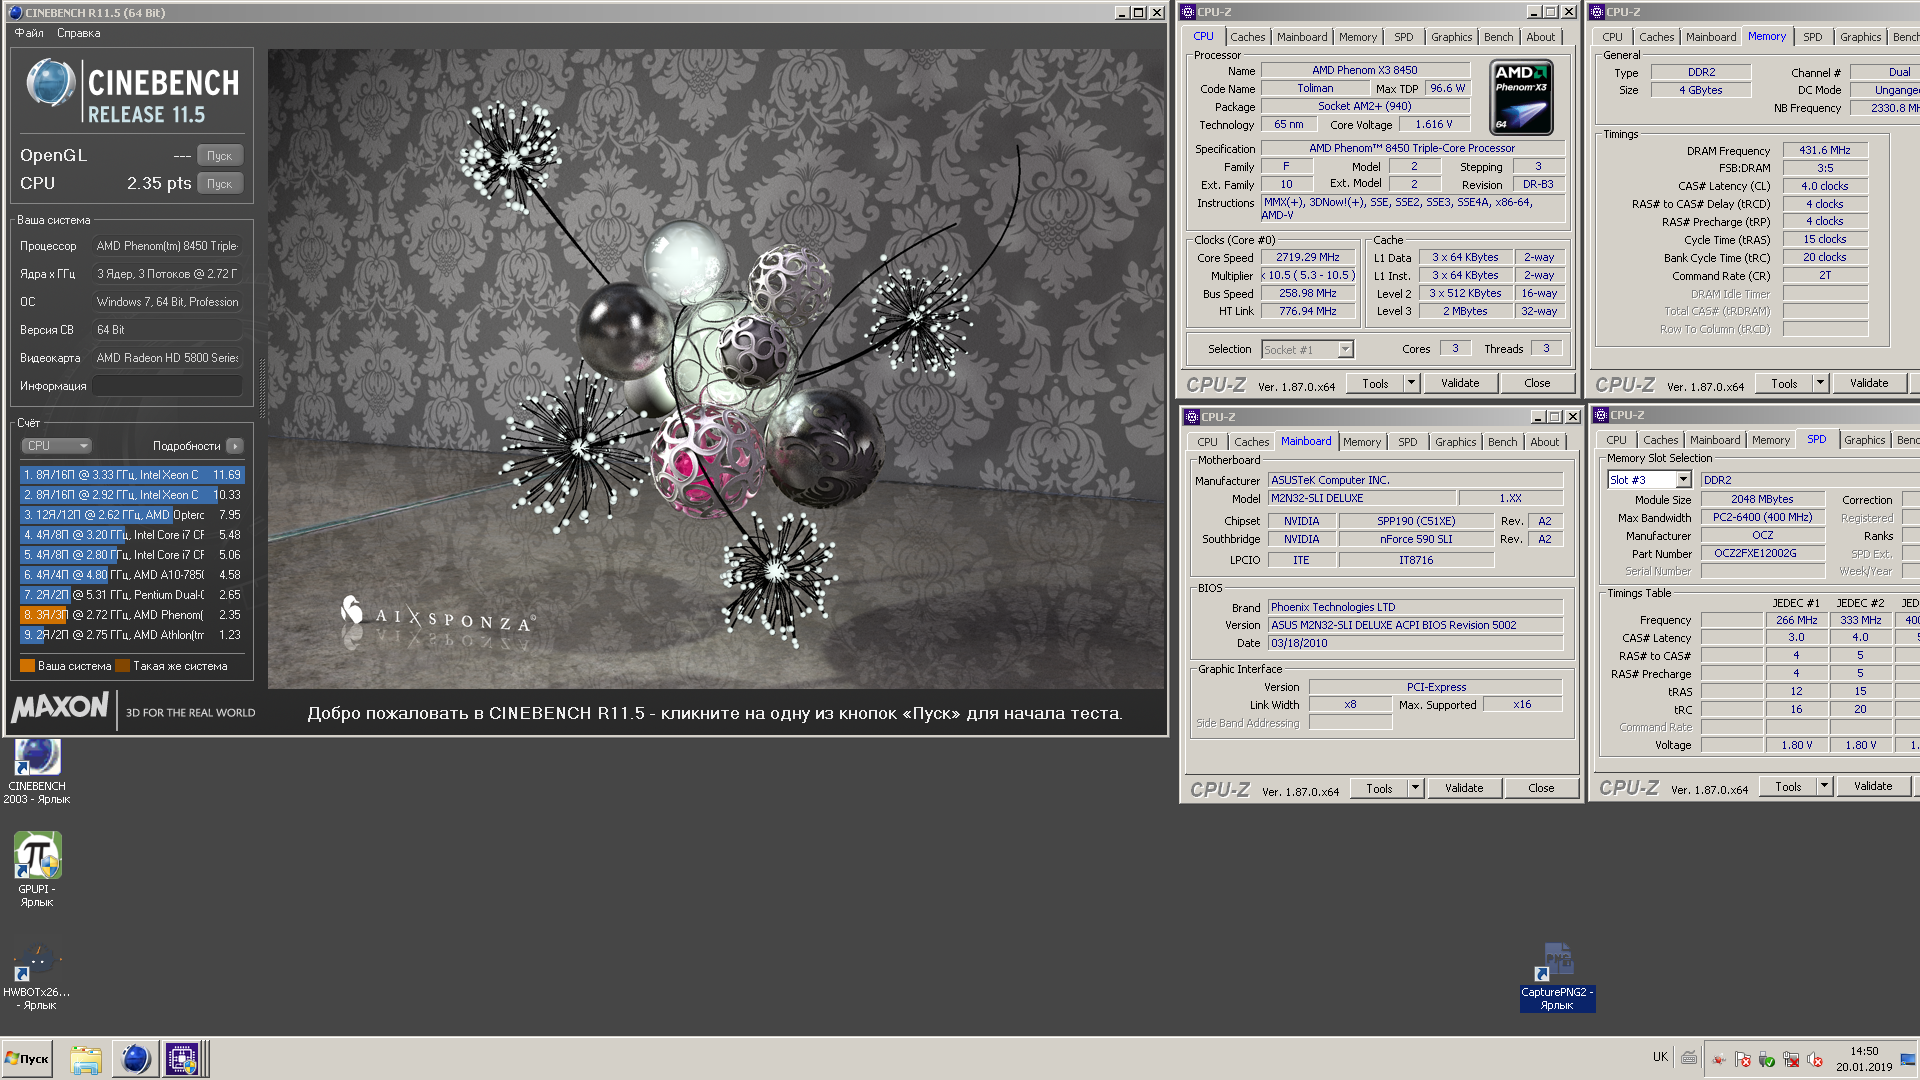Click the M2N32-SLI DELUXE model field
This screenshot has height=1080, width=1920.
click(x=1362, y=498)
